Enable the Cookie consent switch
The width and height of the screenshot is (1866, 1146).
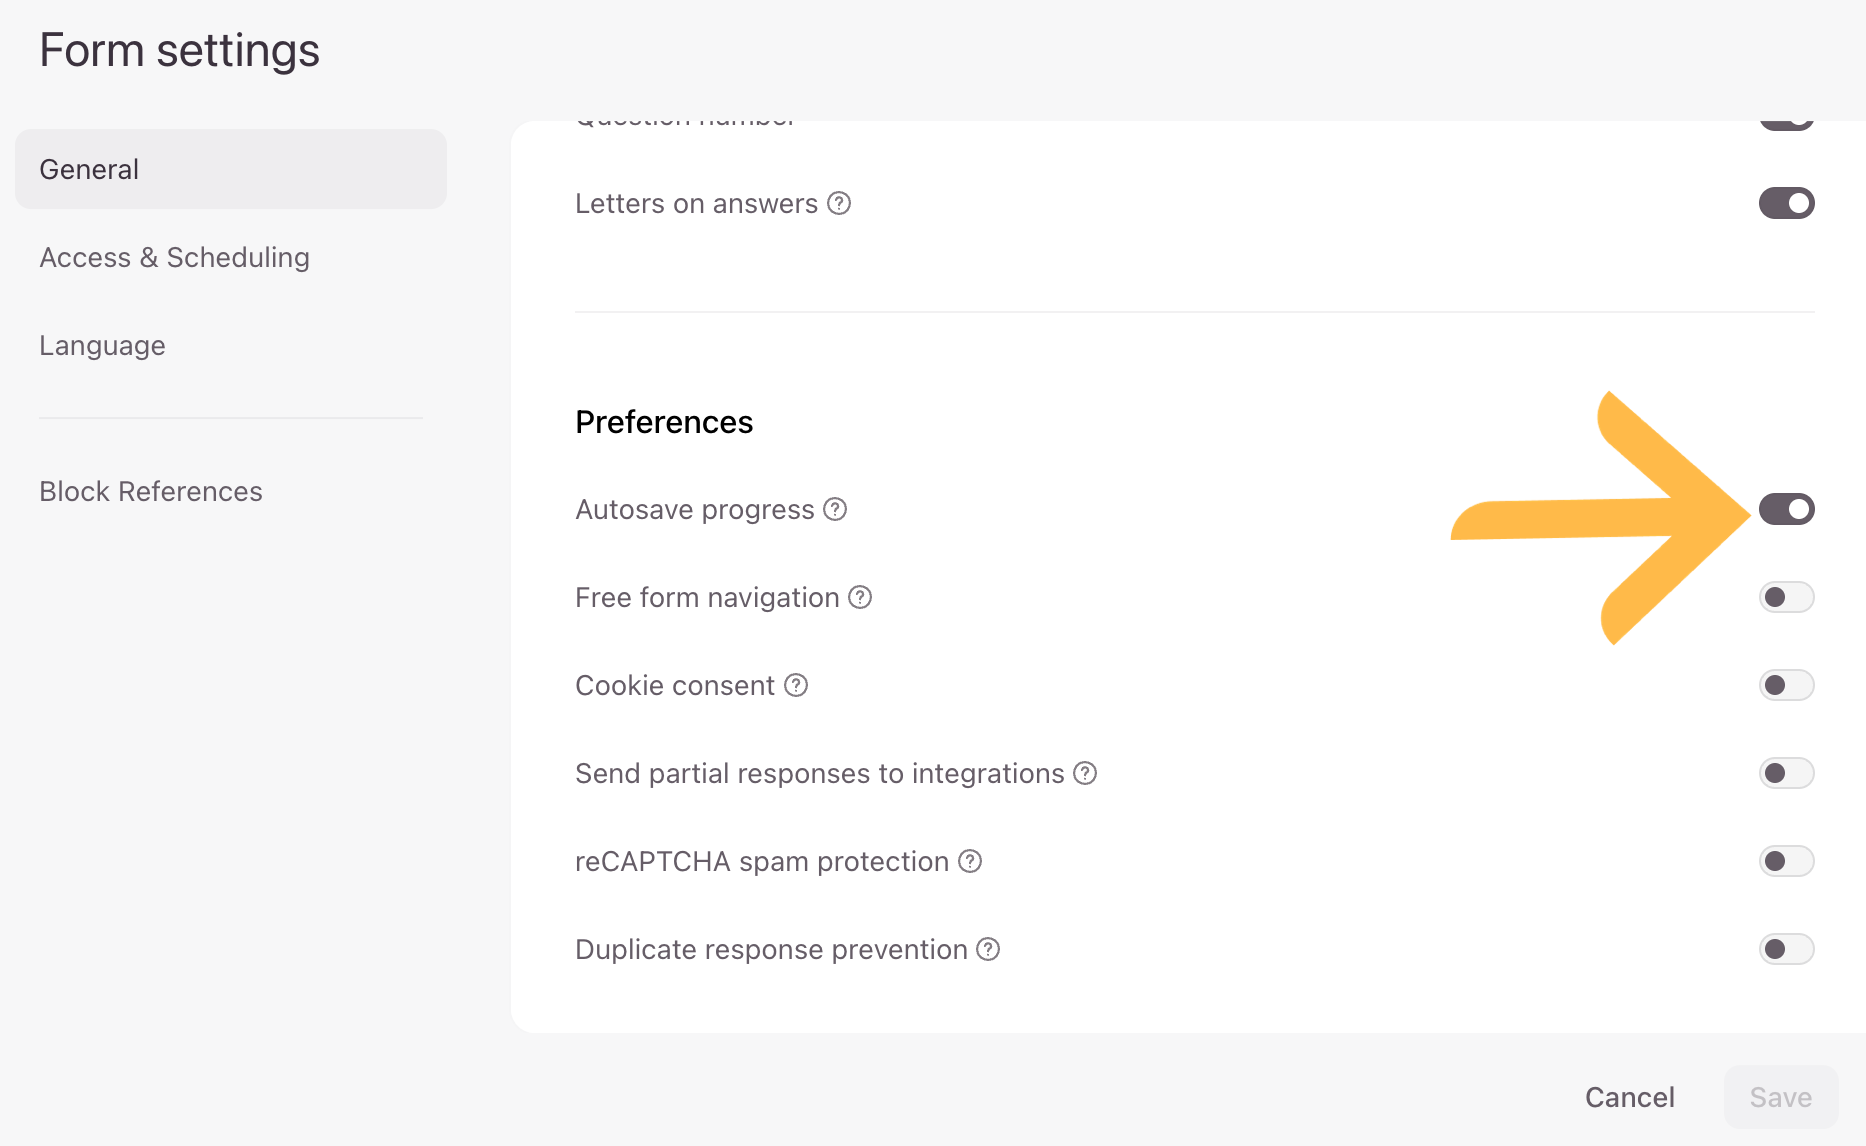pos(1786,685)
